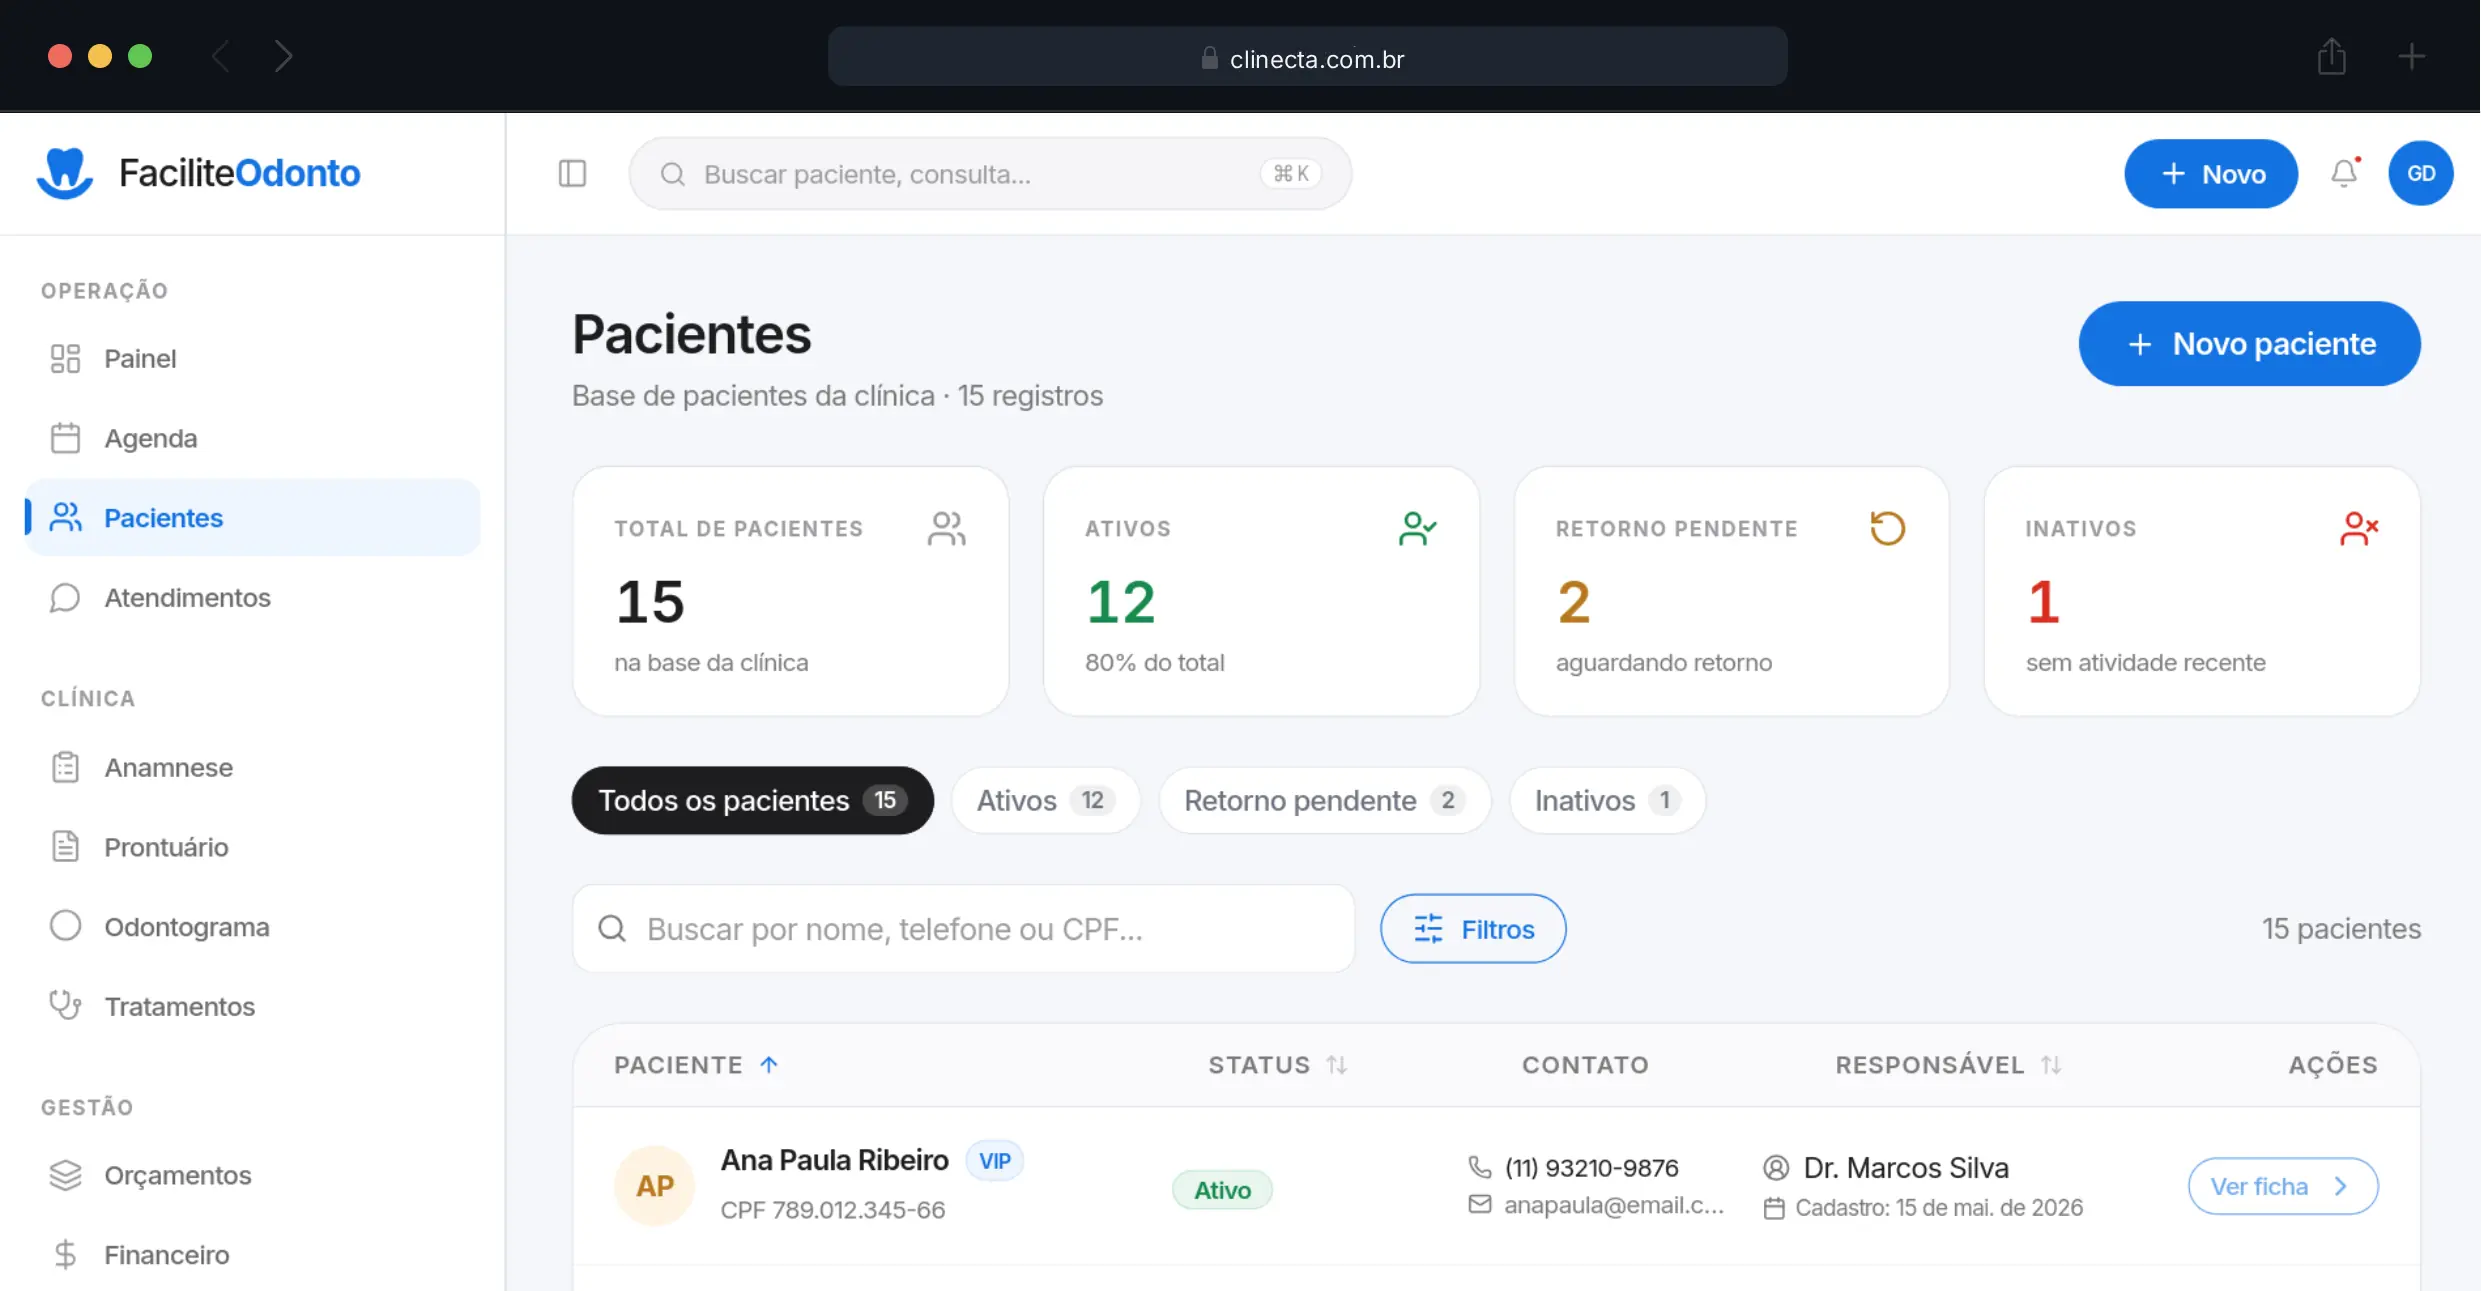Sort table by Paciente column arrow
This screenshot has width=2481, height=1291.
click(x=768, y=1065)
